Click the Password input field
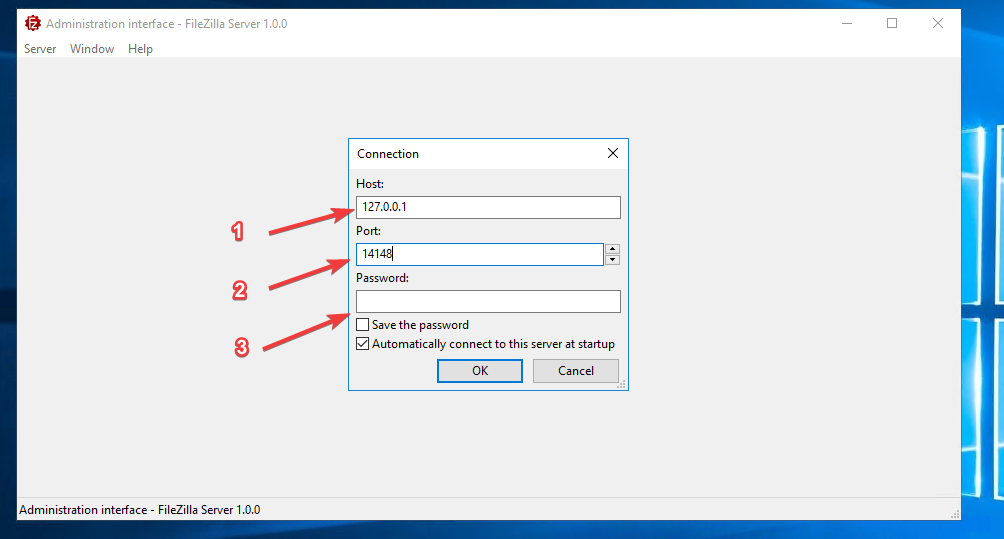Viewport: 1004px width, 539px height. 488,302
